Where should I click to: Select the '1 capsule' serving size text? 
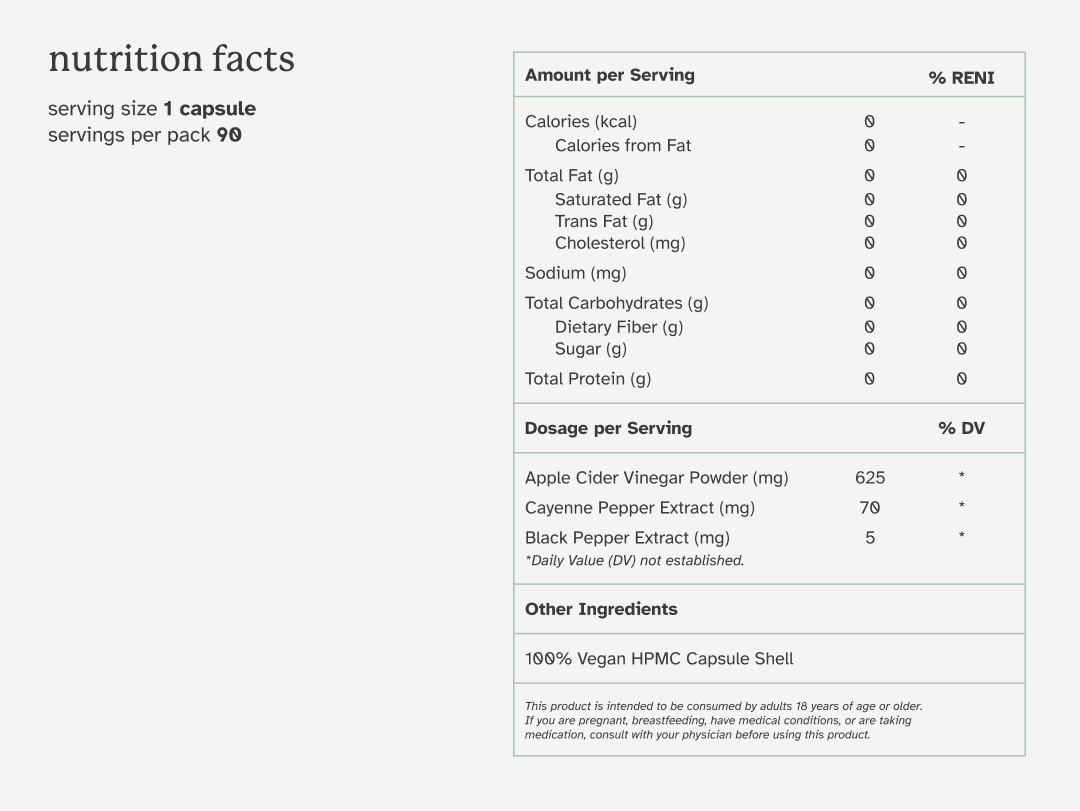(x=209, y=109)
